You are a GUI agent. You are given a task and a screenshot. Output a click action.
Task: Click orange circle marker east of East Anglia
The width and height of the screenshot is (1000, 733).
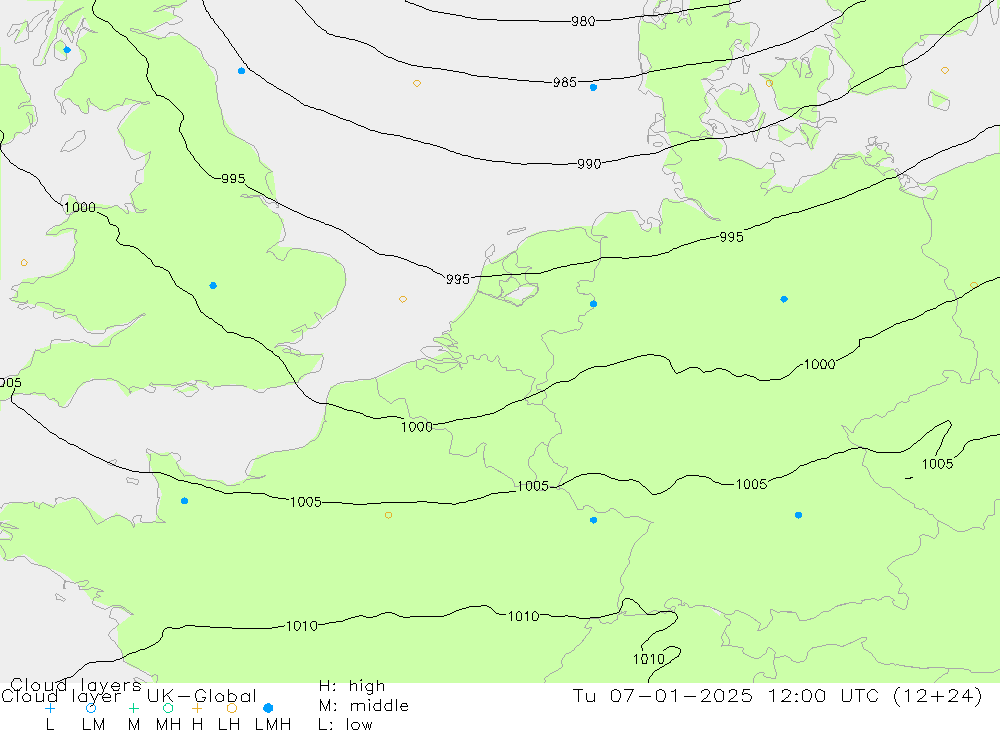pos(402,299)
